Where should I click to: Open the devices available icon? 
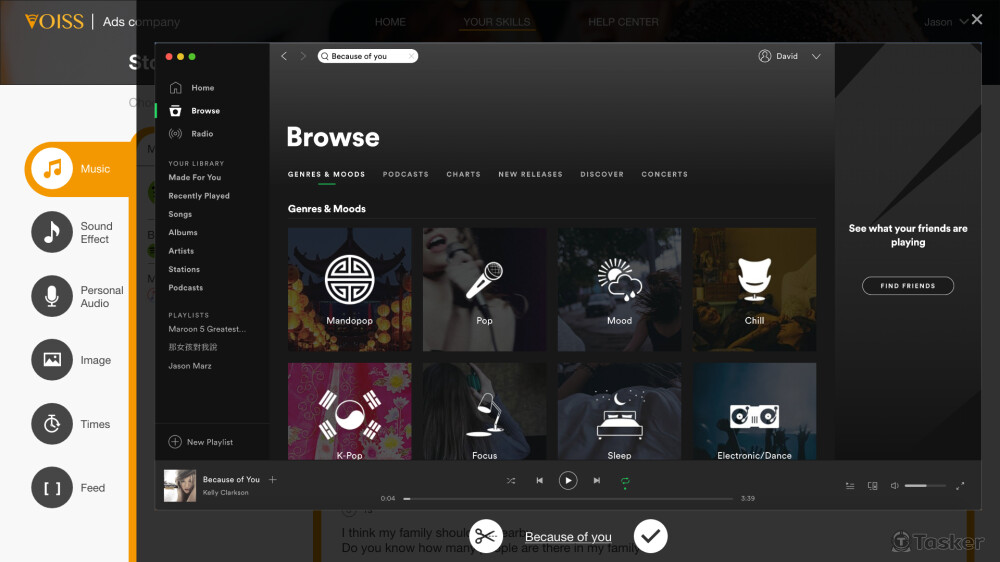click(872, 486)
